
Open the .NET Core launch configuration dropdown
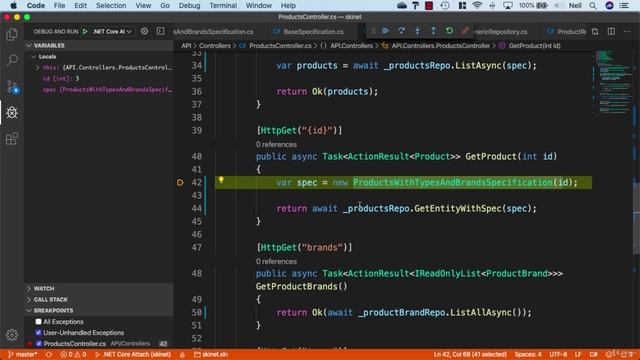(x=112, y=31)
